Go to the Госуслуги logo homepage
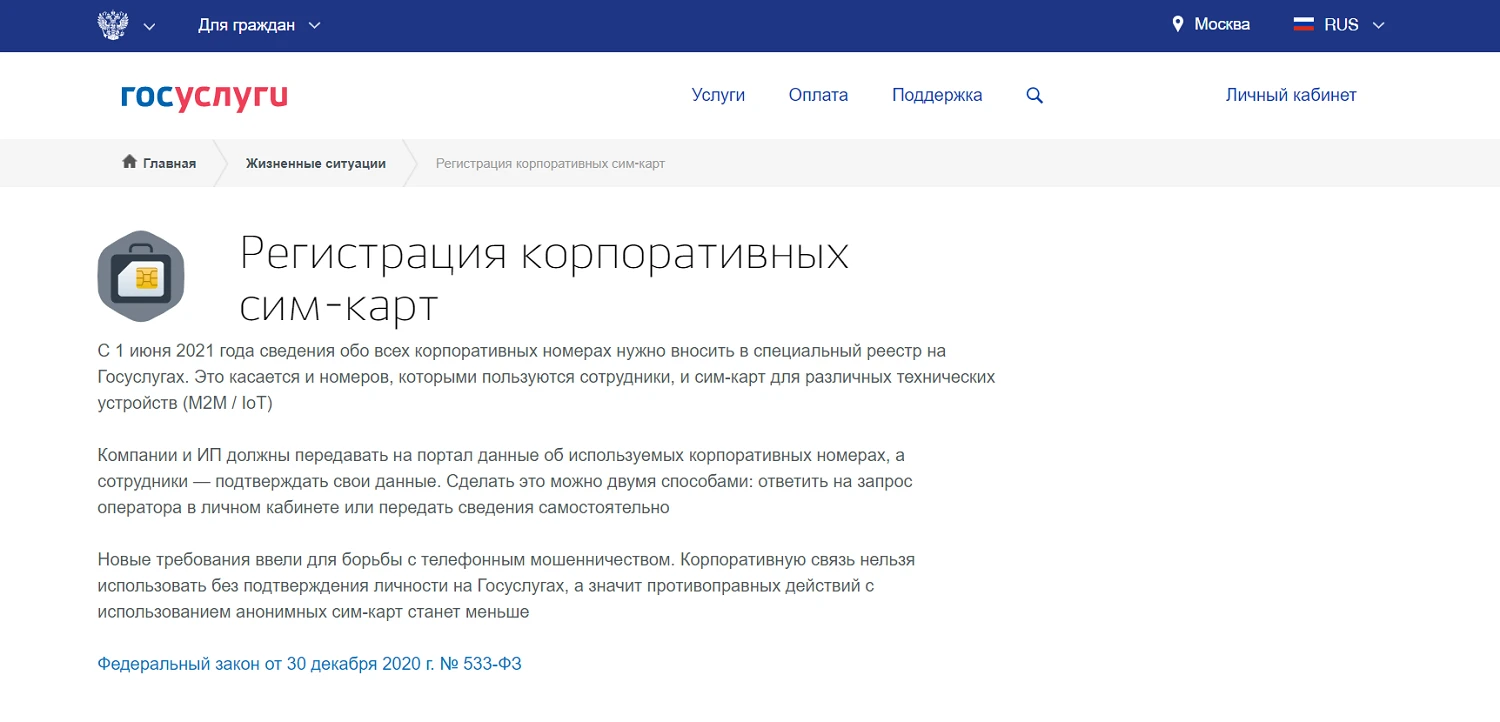This screenshot has width=1500, height=722. pyautogui.click(x=204, y=96)
